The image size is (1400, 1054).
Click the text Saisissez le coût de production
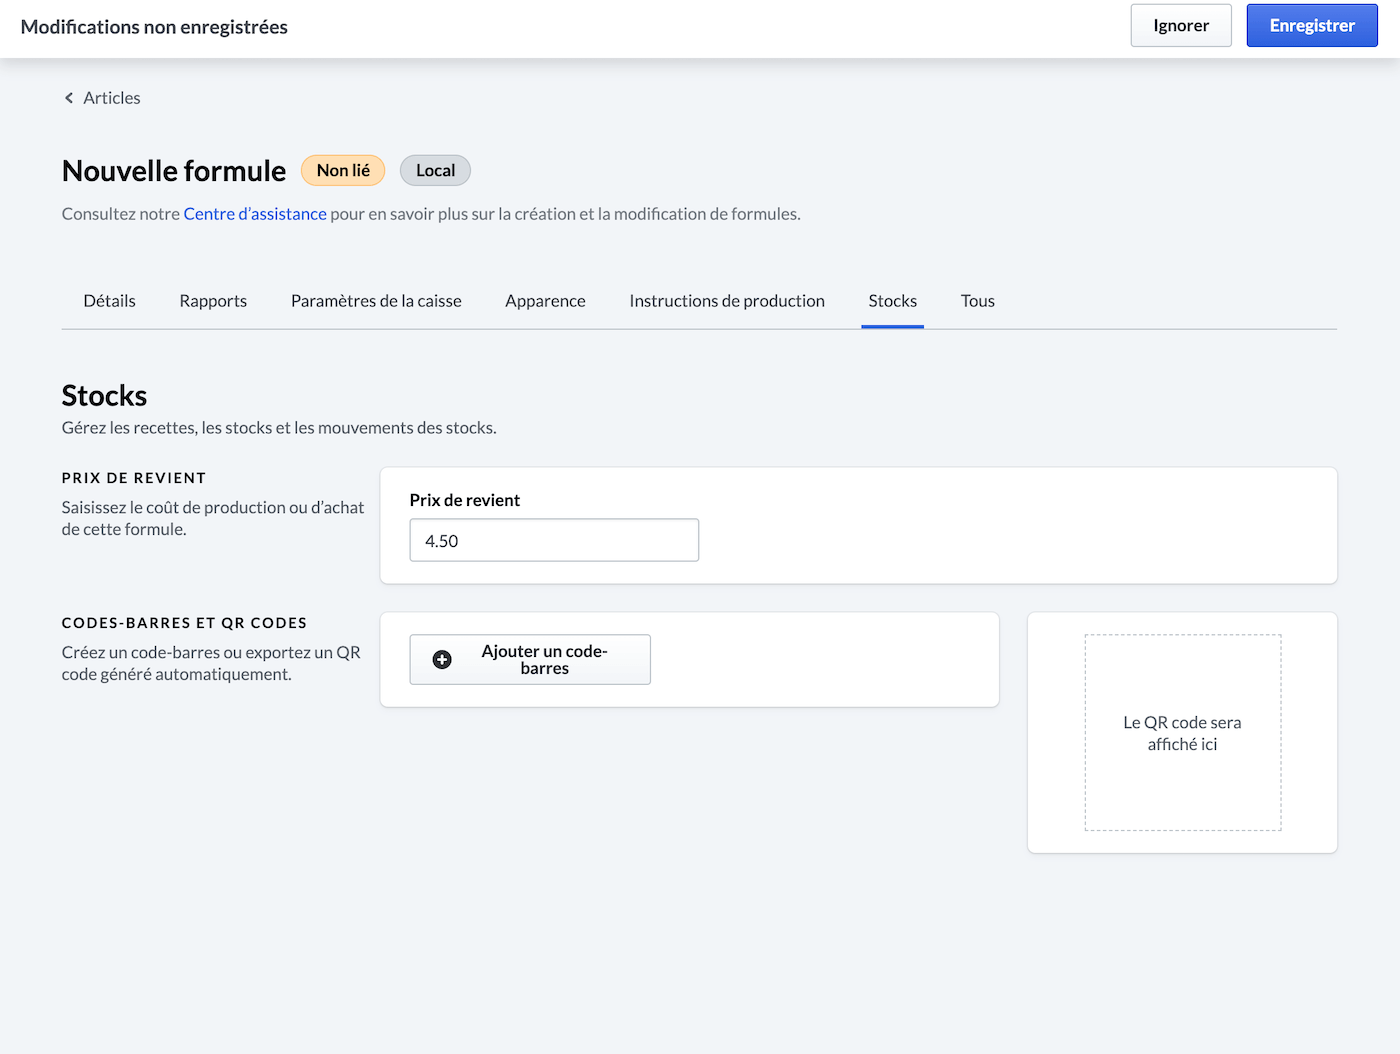[x=213, y=518]
